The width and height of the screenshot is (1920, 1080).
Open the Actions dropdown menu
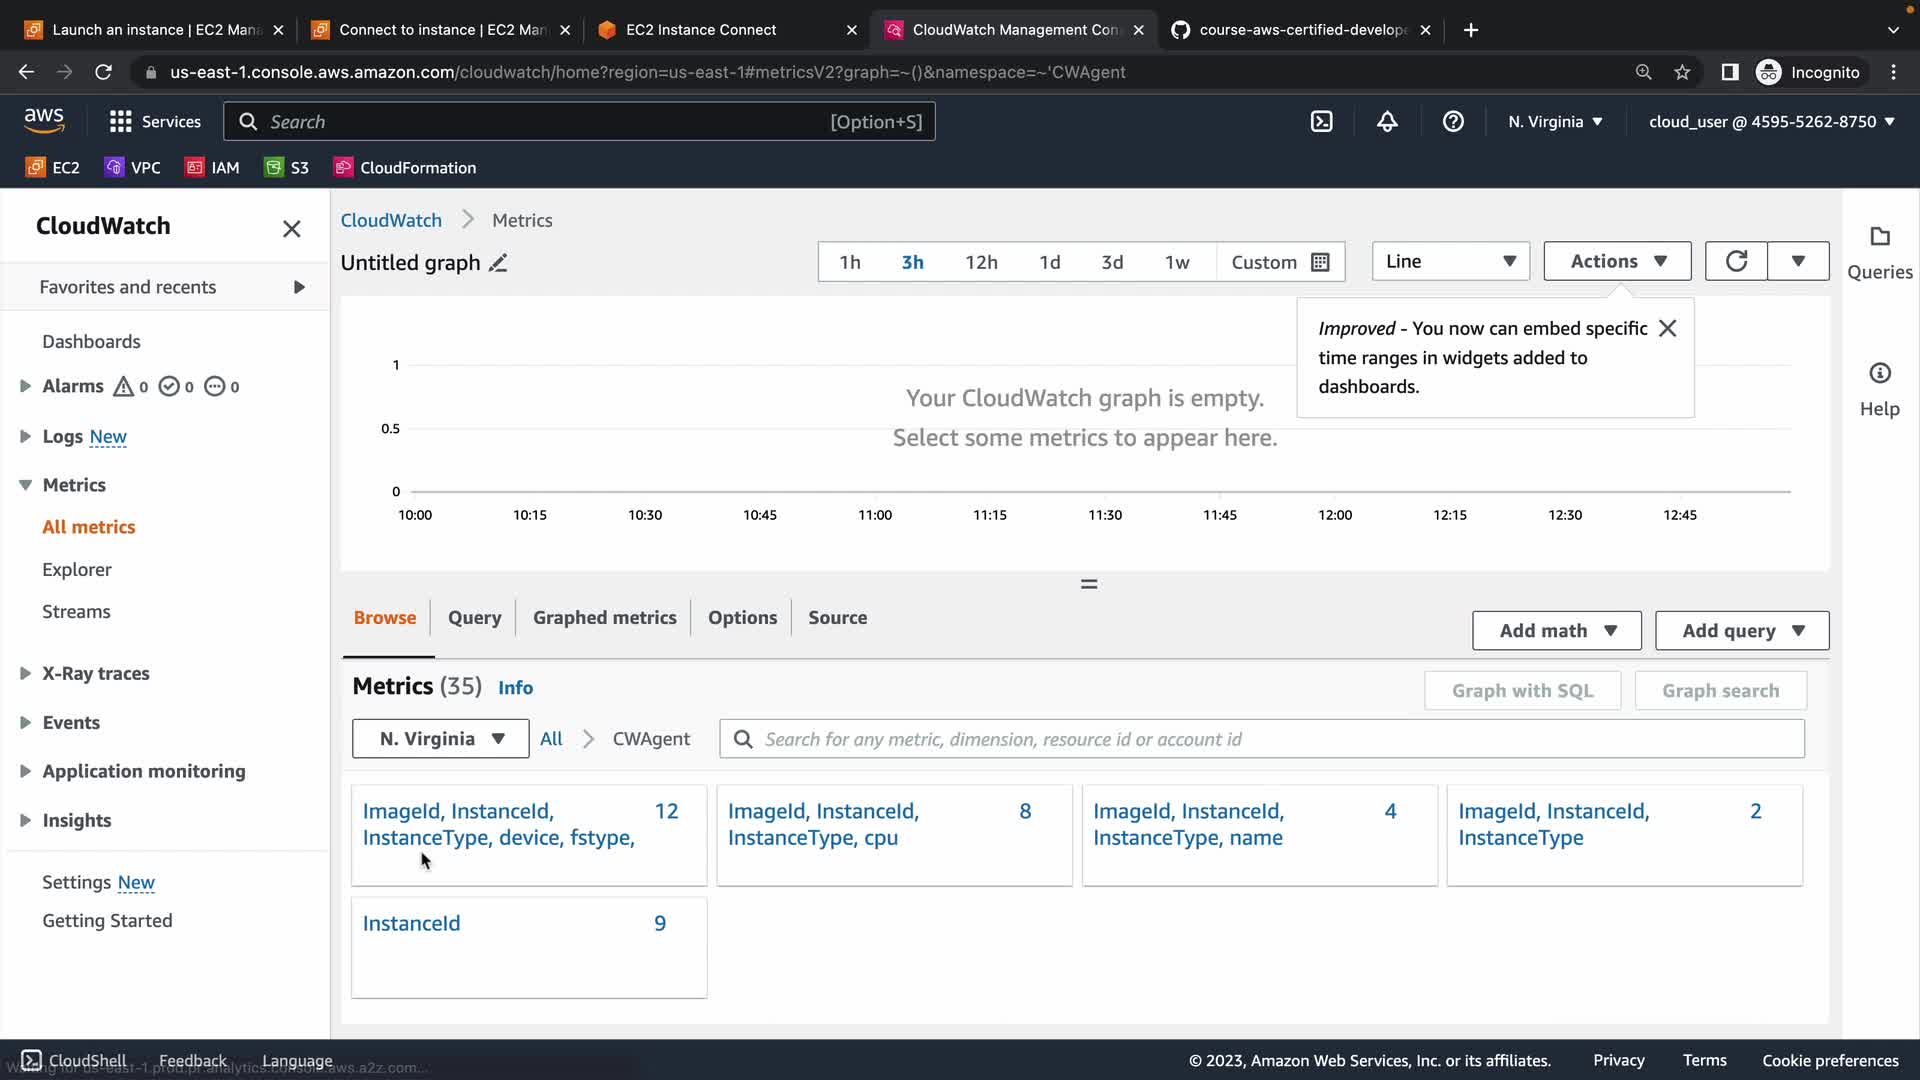pyautogui.click(x=1617, y=261)
